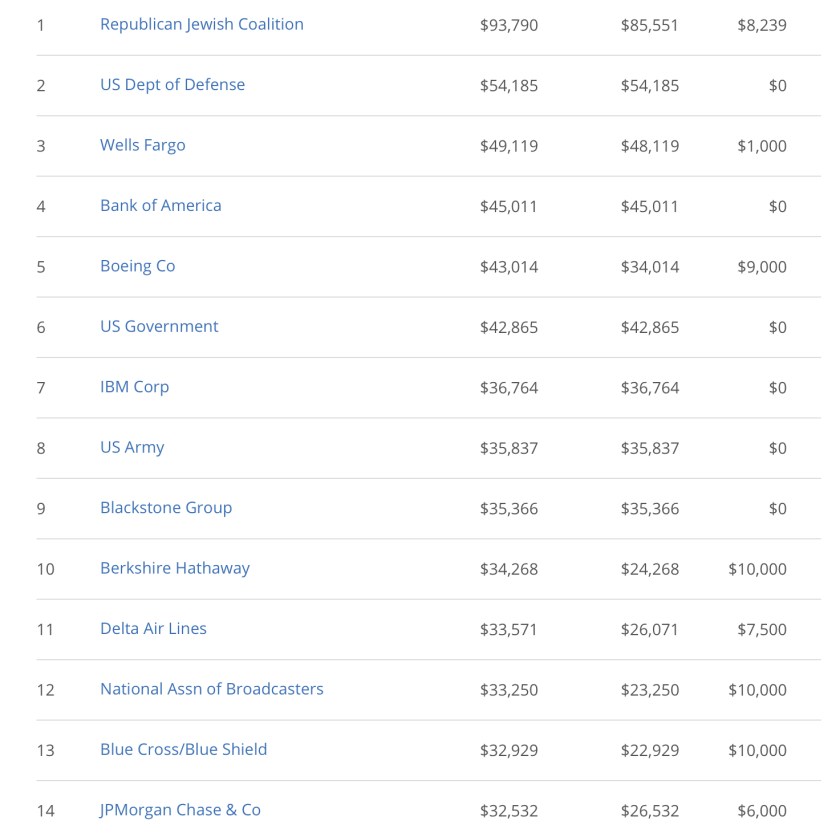
Task: Click the $93,790 total amount
Action: pos(508,25)
